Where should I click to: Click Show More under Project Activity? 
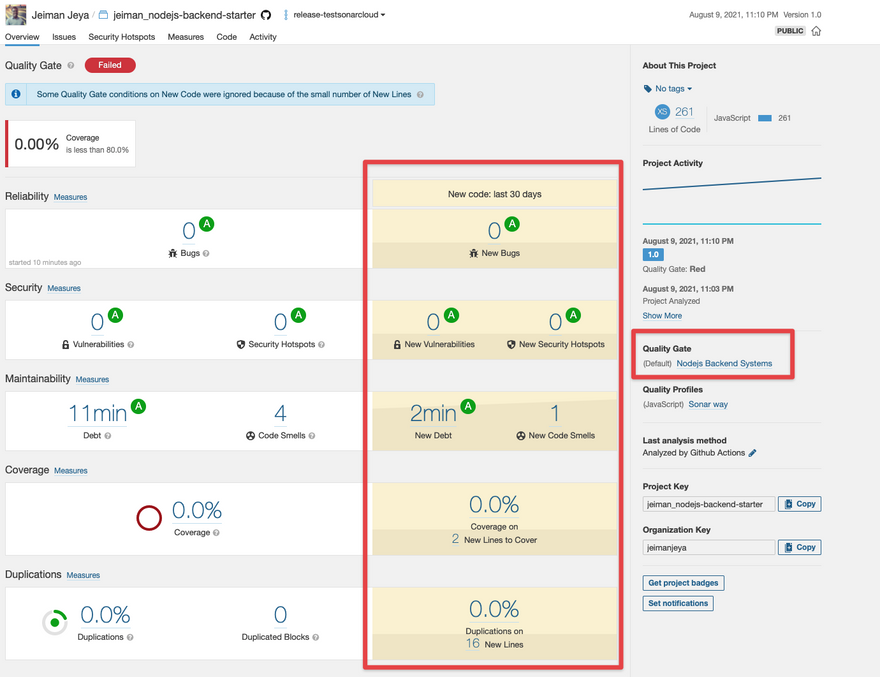(662, 316)
